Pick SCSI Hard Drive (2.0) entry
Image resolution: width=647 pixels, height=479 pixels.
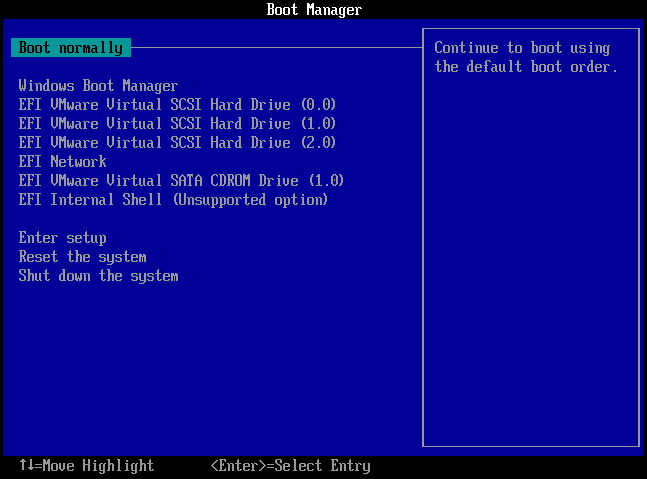tap(177, 143)
